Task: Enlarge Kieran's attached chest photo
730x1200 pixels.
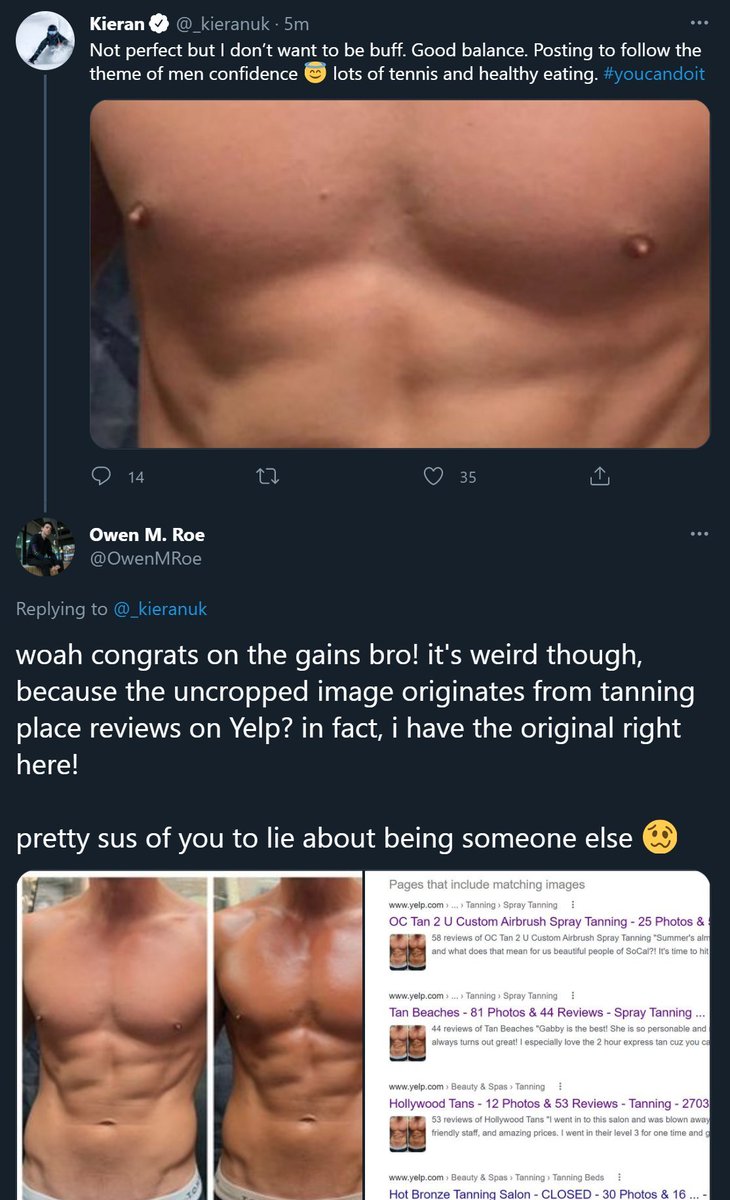Action: tap(400, 273)
